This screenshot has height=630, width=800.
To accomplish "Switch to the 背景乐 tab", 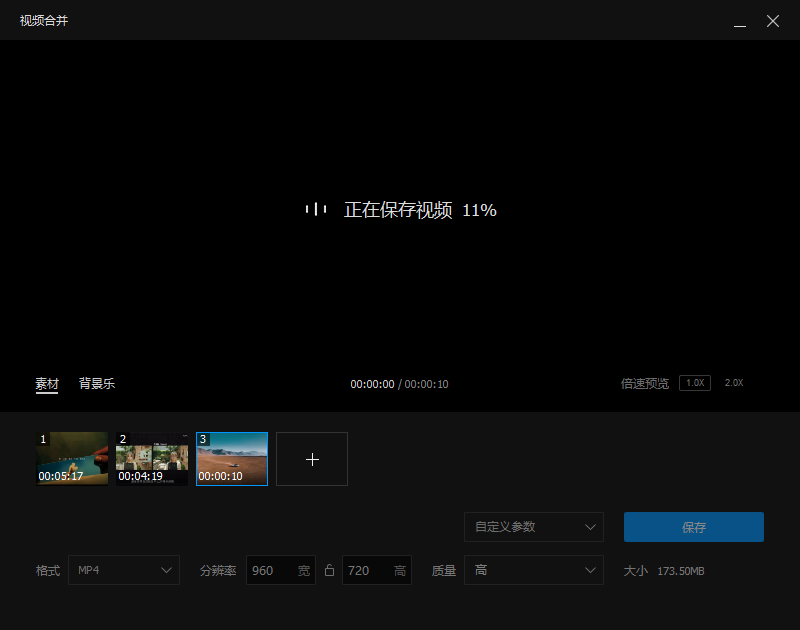I will pos(96,383).
